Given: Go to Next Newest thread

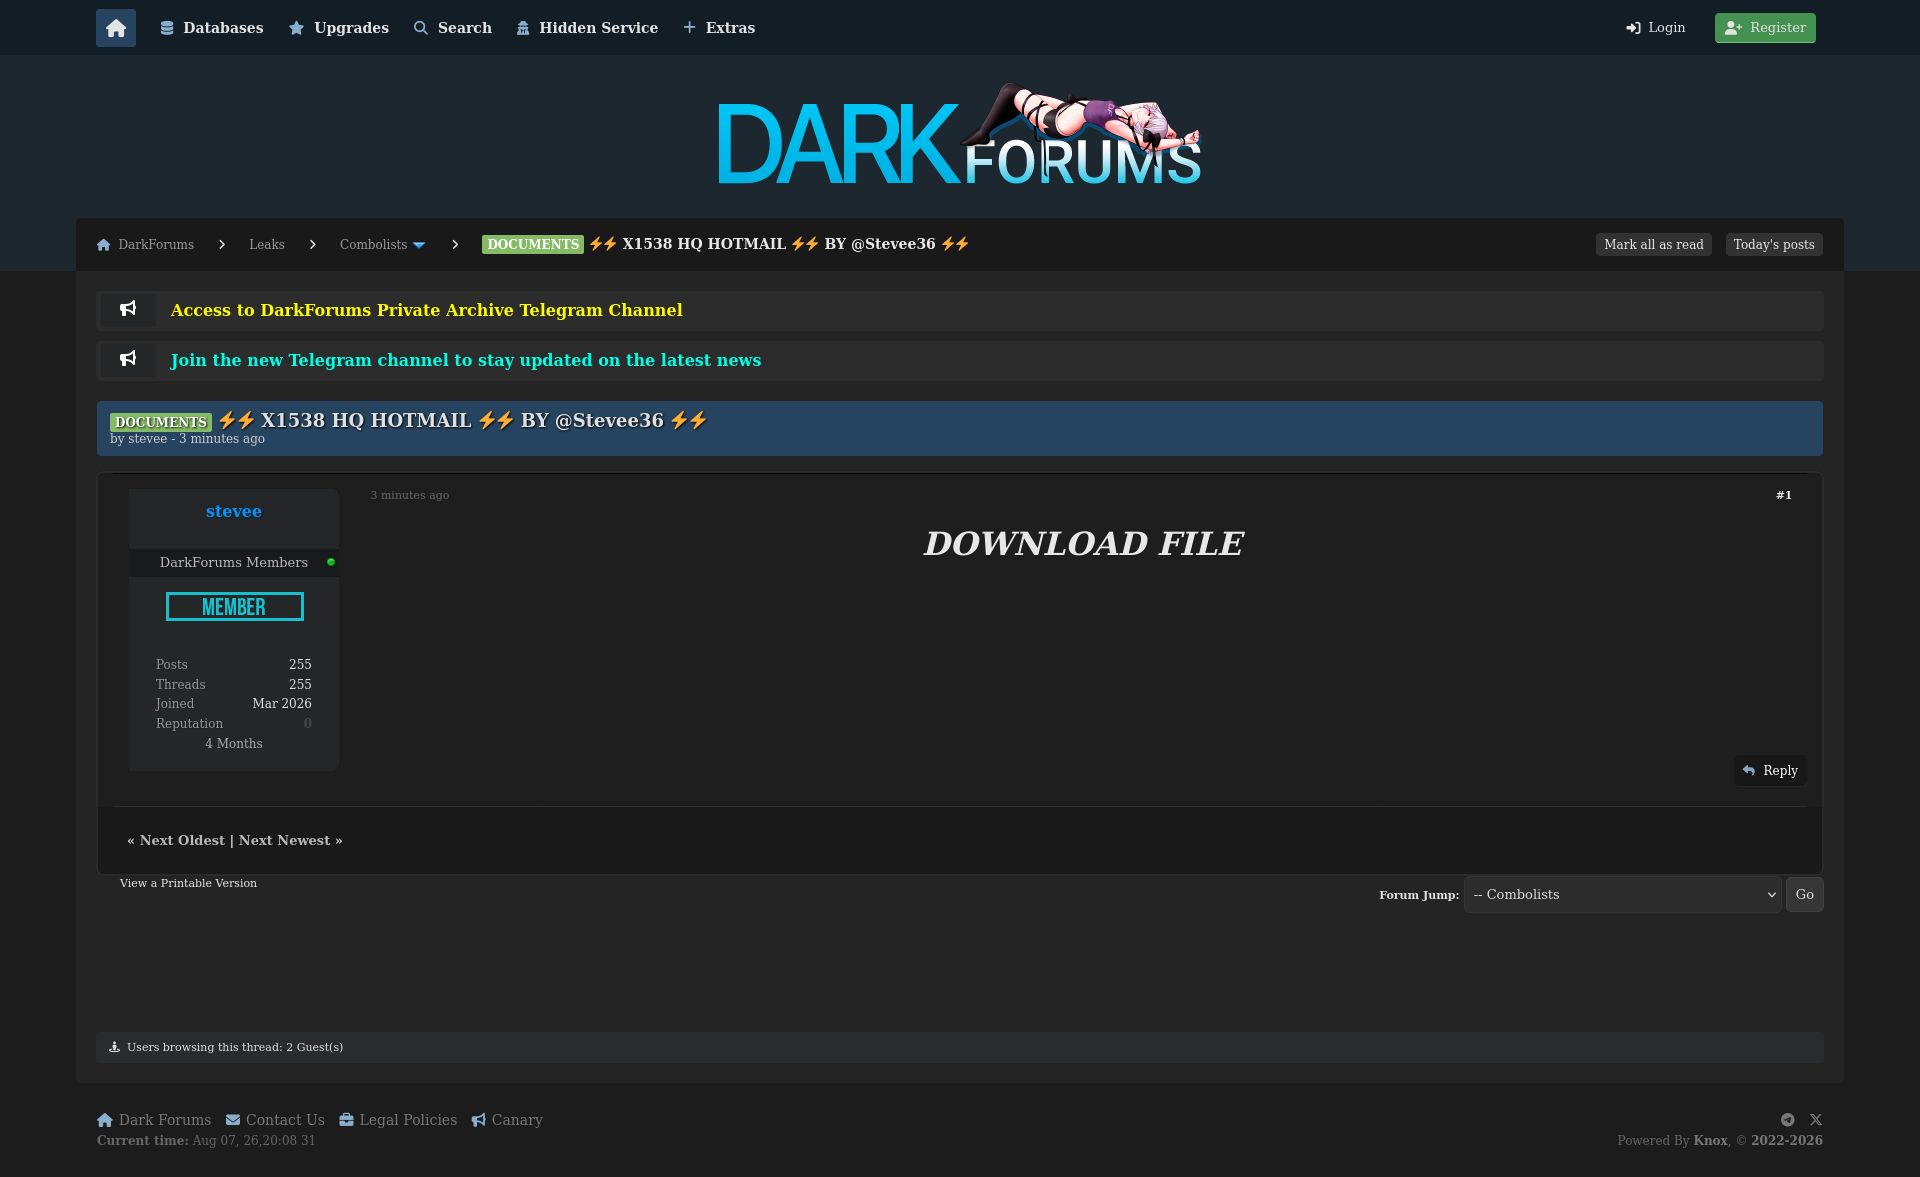Looking at the screenshot, I should click(x=284, y=840).
